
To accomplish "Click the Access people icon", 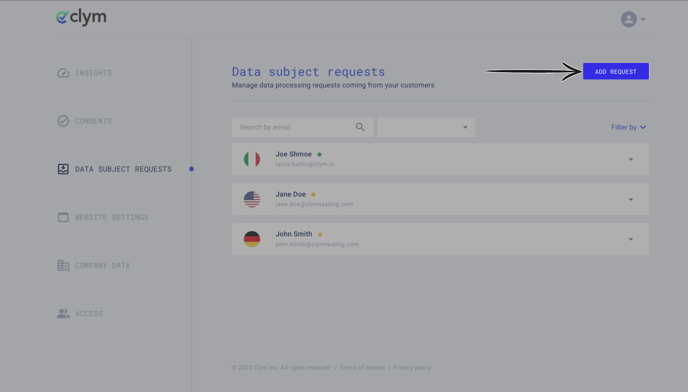I will (x=63, y=313).
